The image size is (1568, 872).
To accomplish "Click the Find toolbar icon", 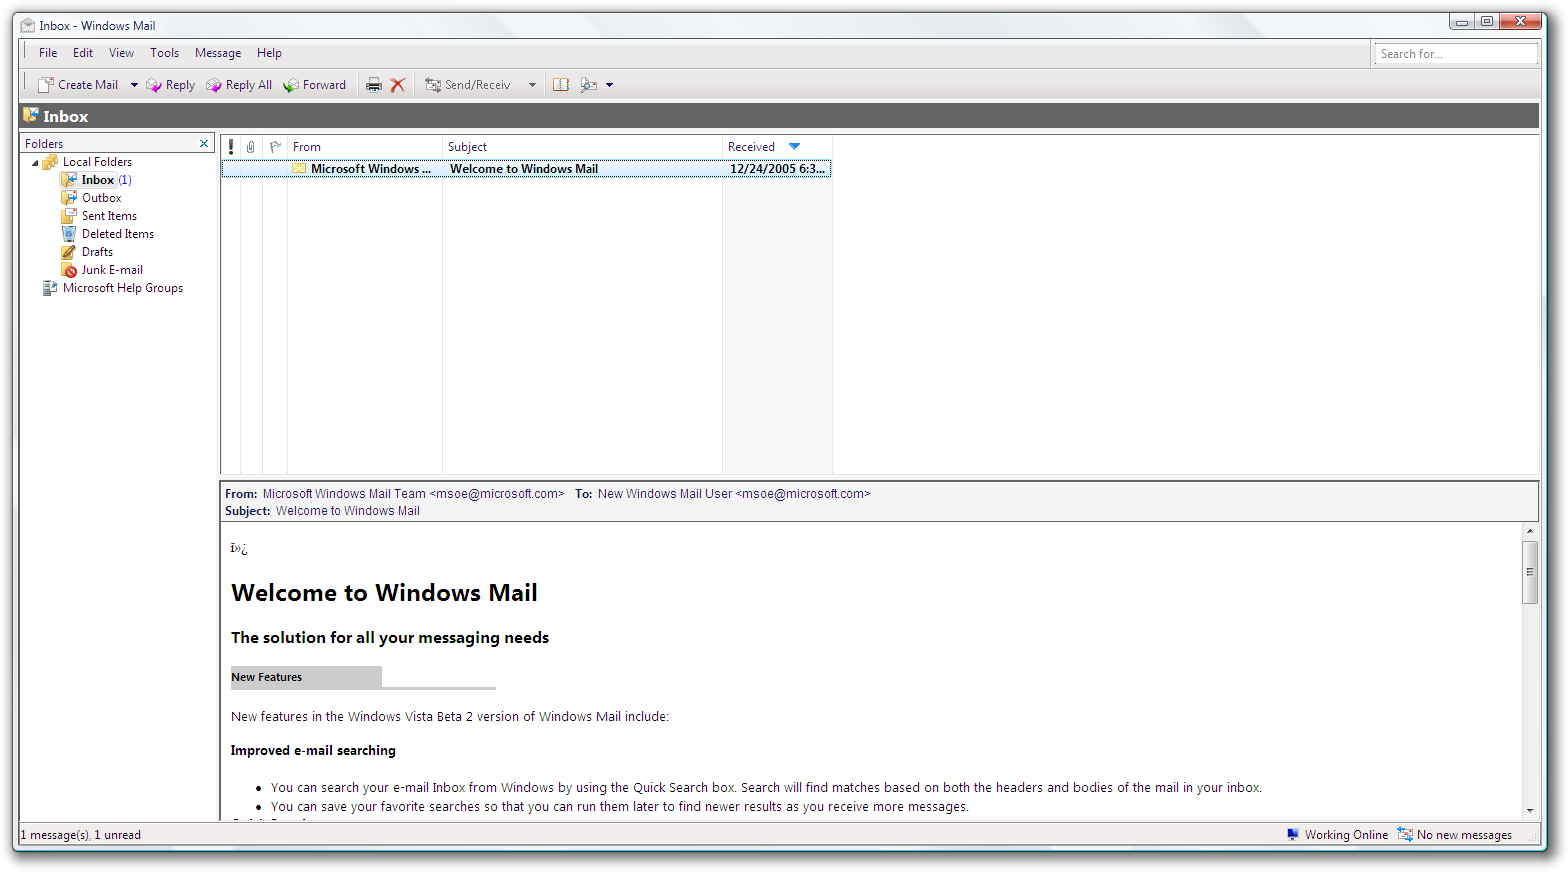I will coord(589,85).
